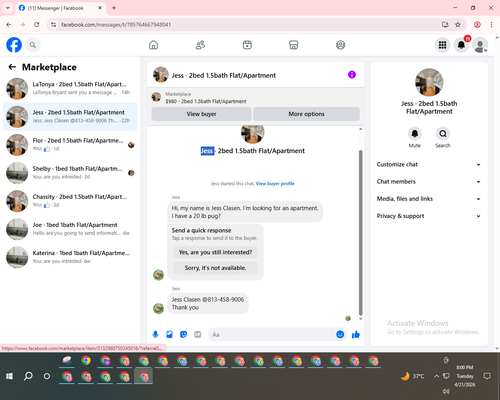The image size is (500, 400).
Task: Open Flor 2bed 1.5bath conversation
Action: point(70,145)
